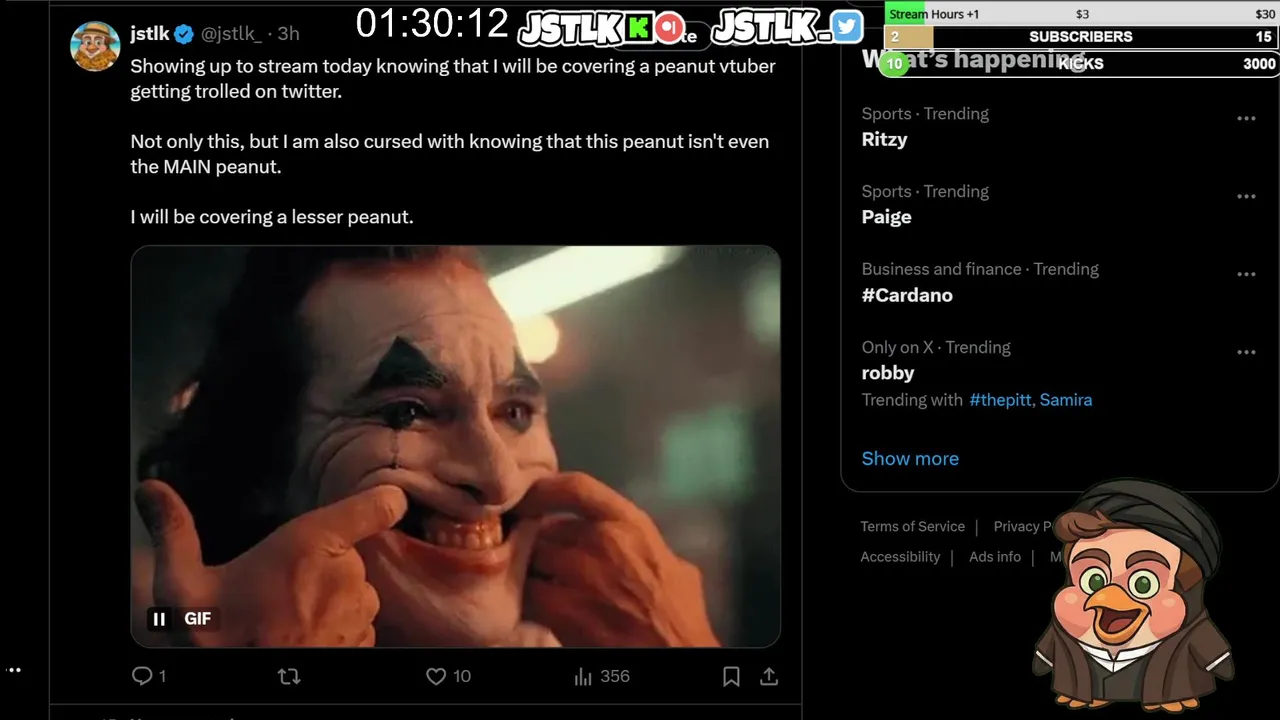The image size is (1280, 720).
Task: Click the blue verified badge beside jstlk
Action: (184, 34)
